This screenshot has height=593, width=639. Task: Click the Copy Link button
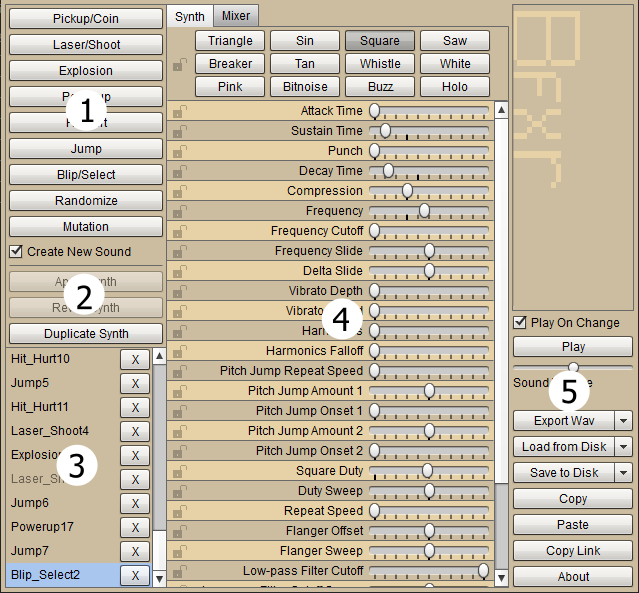coord(573,551)
